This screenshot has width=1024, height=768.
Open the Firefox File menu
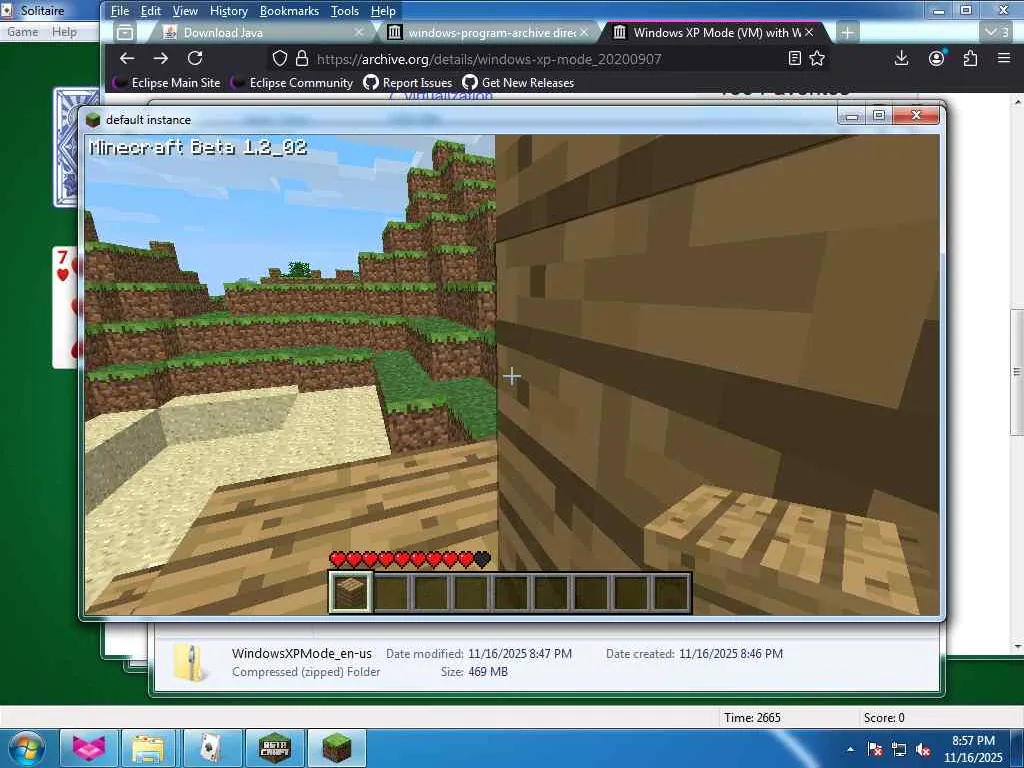(120, 11)
